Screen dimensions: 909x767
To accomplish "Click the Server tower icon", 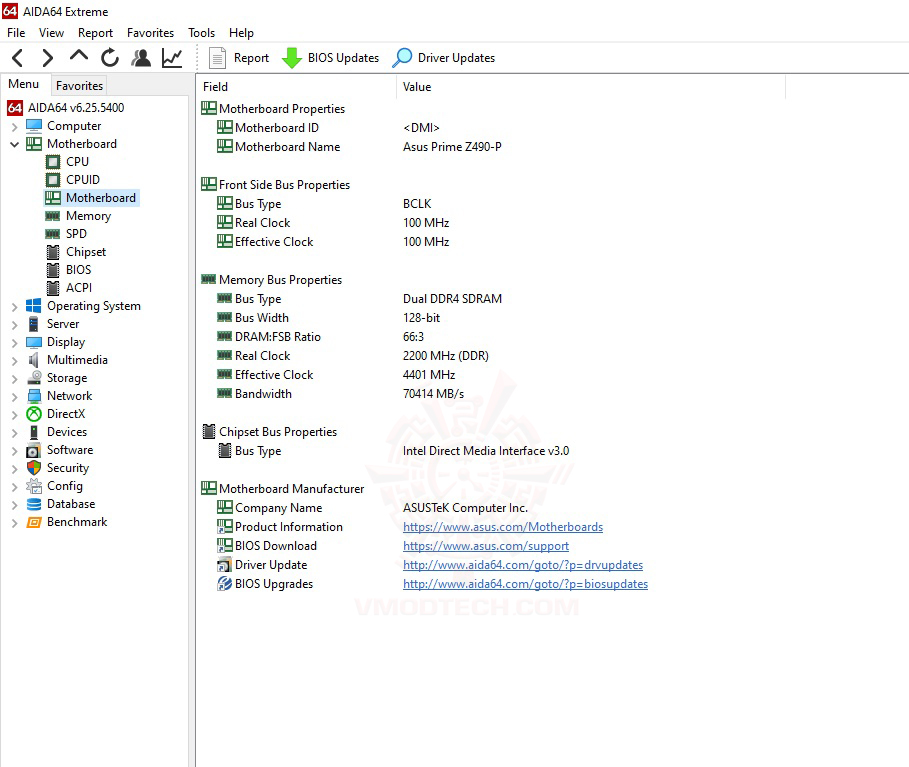I will pos(34,323).
